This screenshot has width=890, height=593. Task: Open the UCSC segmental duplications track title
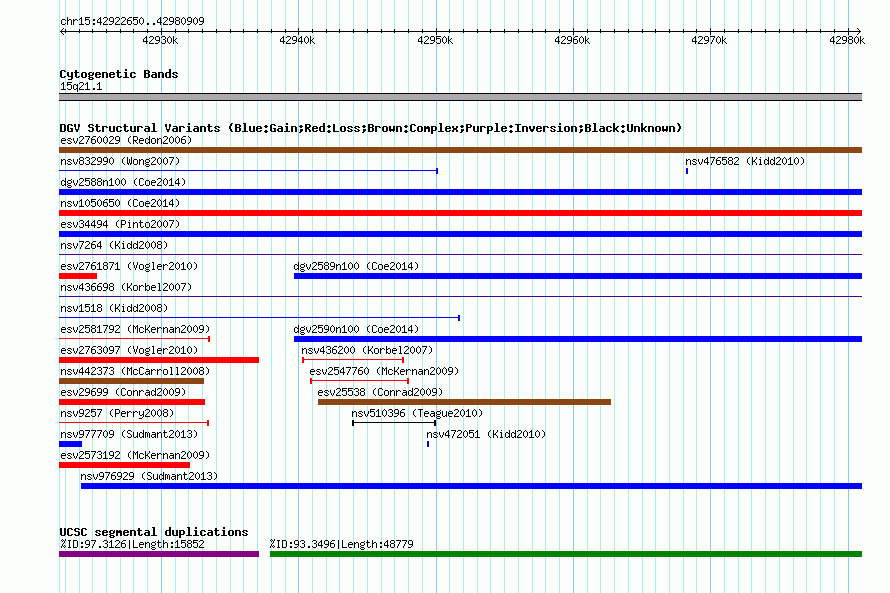click(154, 532)
